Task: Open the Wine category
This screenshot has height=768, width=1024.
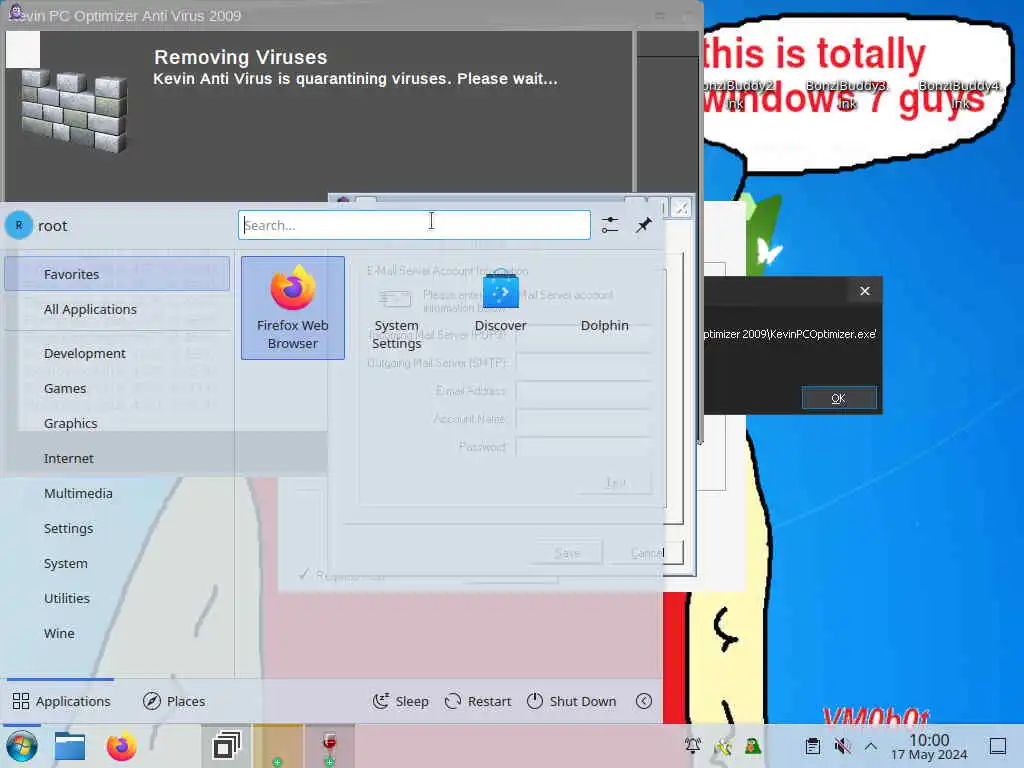Action: tap(117, 633)
